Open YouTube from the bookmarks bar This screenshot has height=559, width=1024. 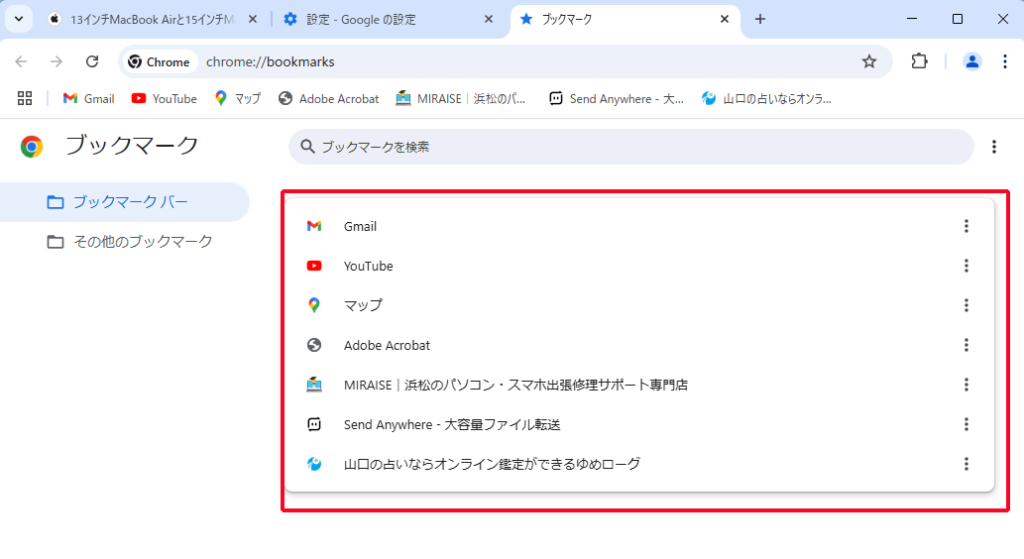(164, 99)
